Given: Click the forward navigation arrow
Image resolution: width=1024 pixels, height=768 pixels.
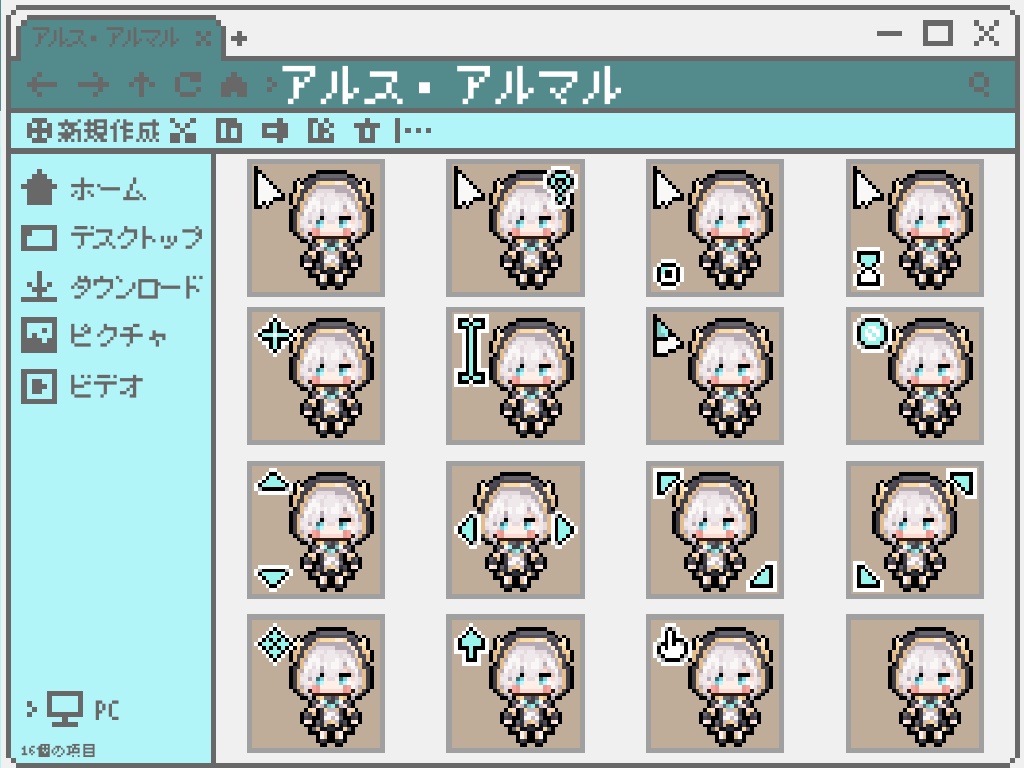Looking at the screenshot, I should 93,85.
